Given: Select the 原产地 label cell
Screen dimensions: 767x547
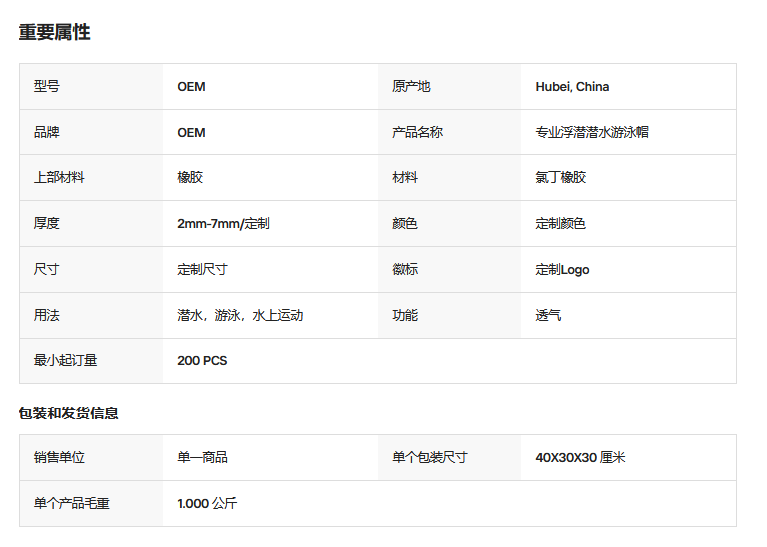Looking at the screenshot, I should point(450,87).
